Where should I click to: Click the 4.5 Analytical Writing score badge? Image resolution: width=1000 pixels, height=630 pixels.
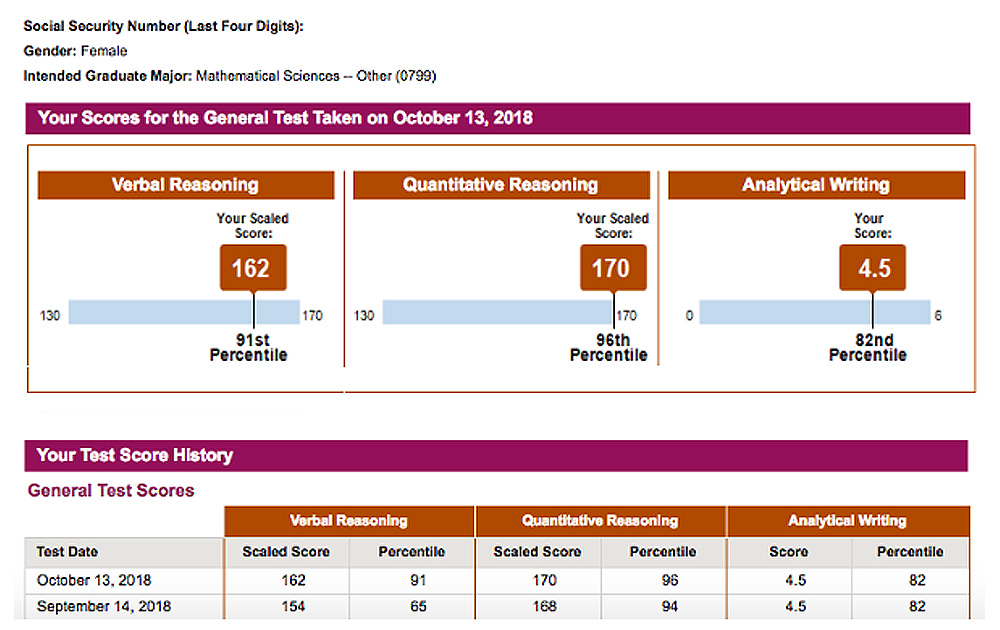click(871, 268)
